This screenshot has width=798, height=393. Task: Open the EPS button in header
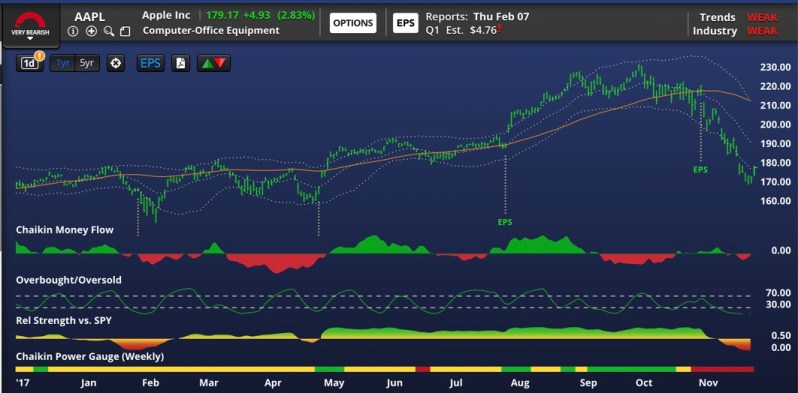[x=406, y=23]
